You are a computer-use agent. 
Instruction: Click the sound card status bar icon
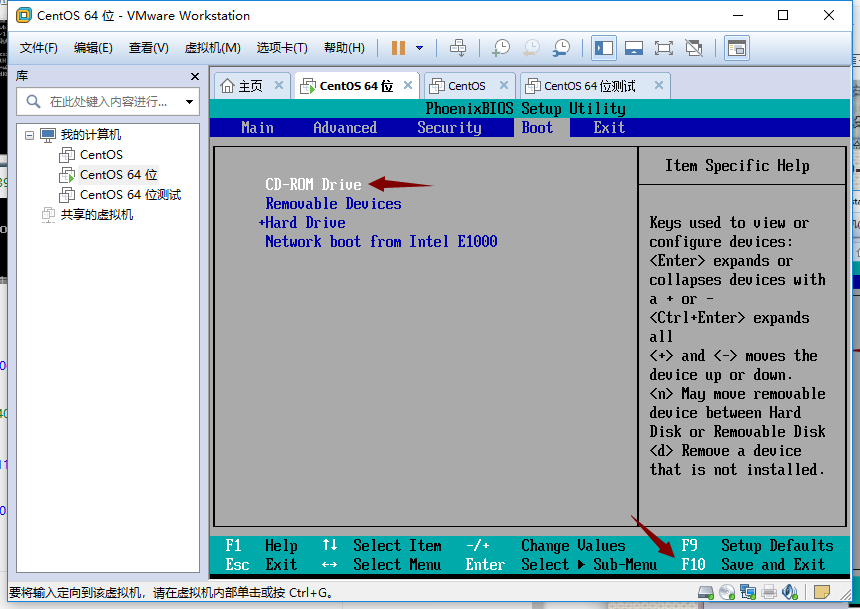(790, 592)
